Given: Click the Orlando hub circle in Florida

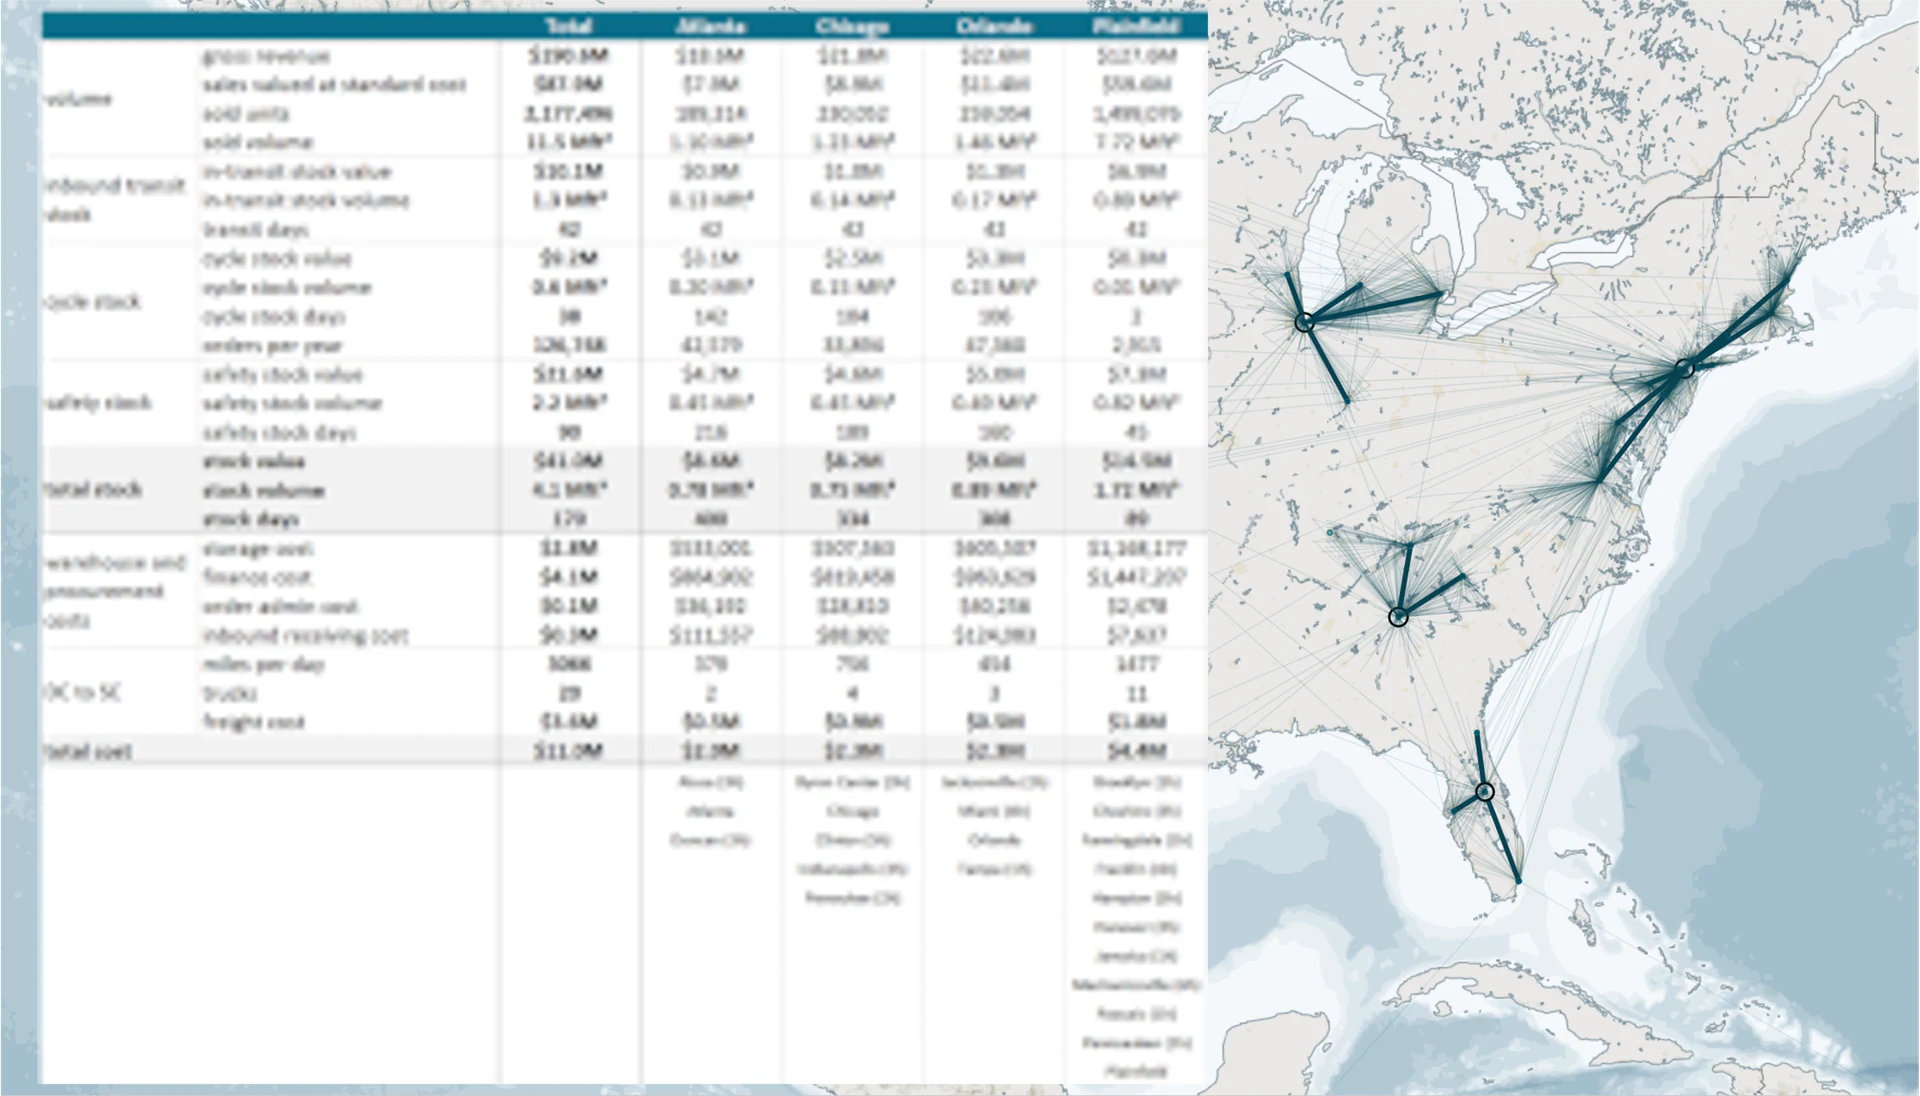Looking at the screenshot, I should pyautogui.click(x=1485, y=791).
